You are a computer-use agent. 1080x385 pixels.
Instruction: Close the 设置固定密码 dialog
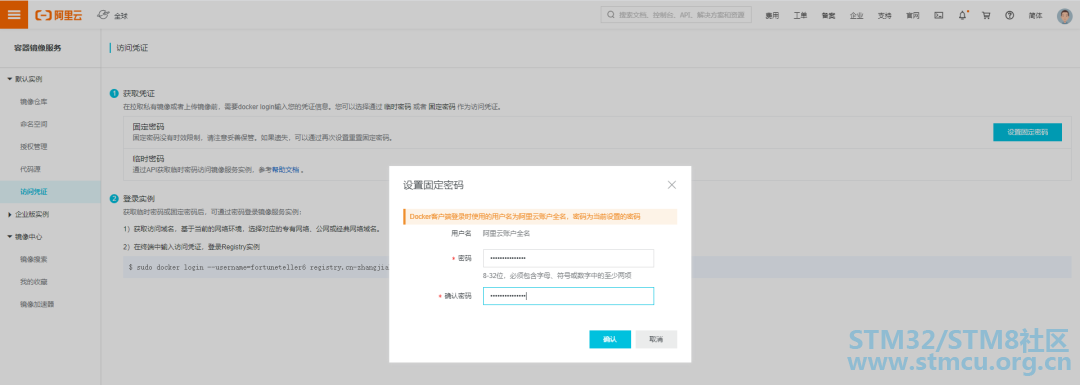coord(672,185)
